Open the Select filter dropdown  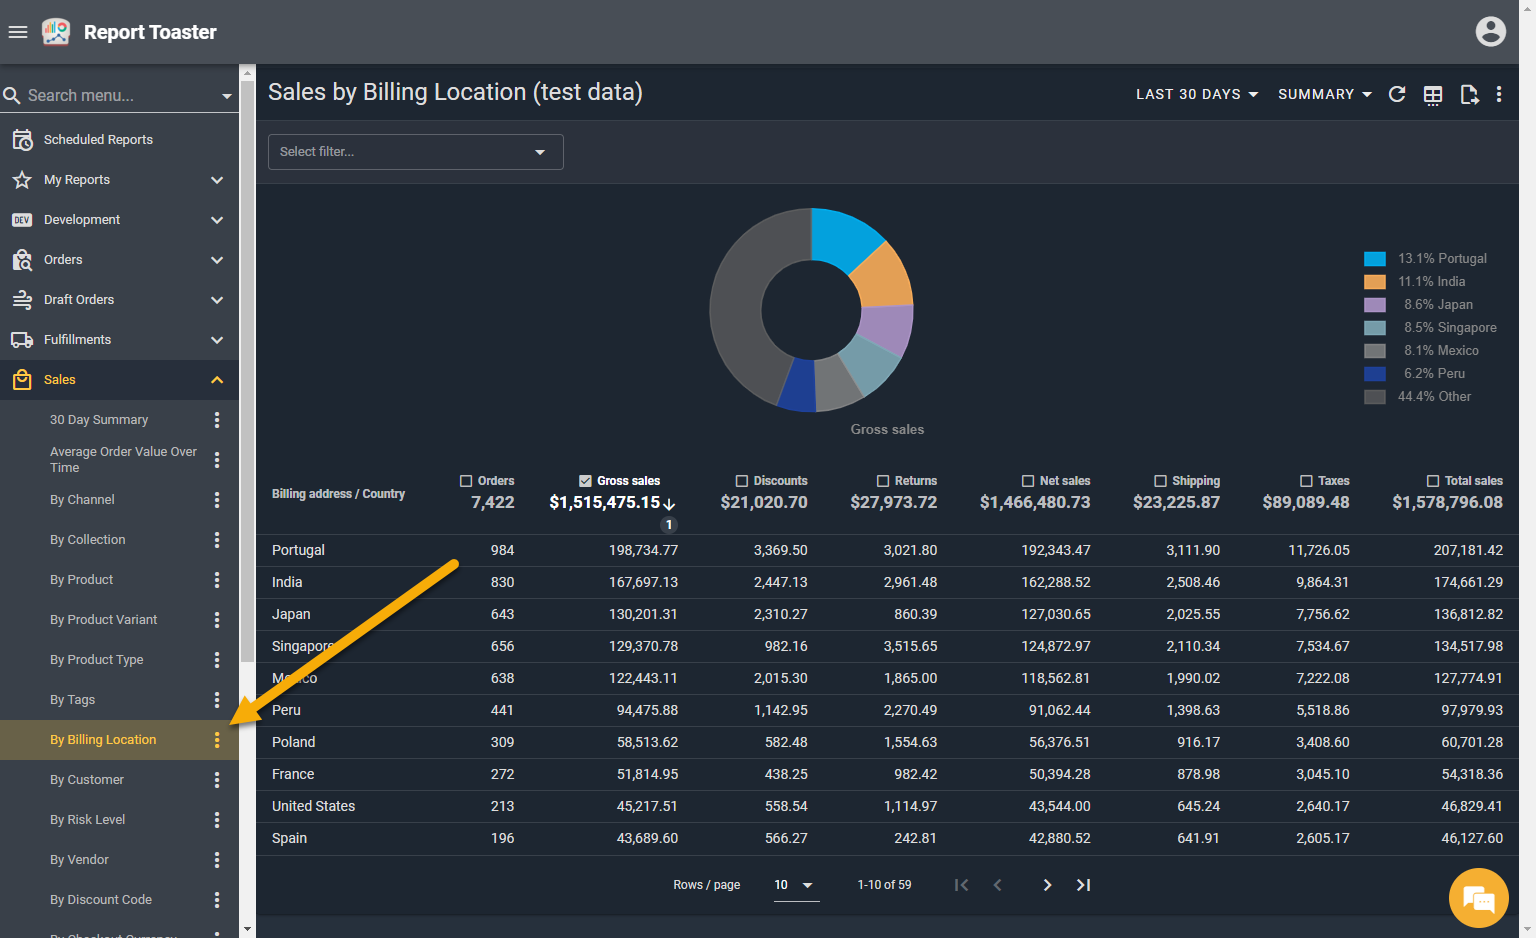(x=415, y=152)
